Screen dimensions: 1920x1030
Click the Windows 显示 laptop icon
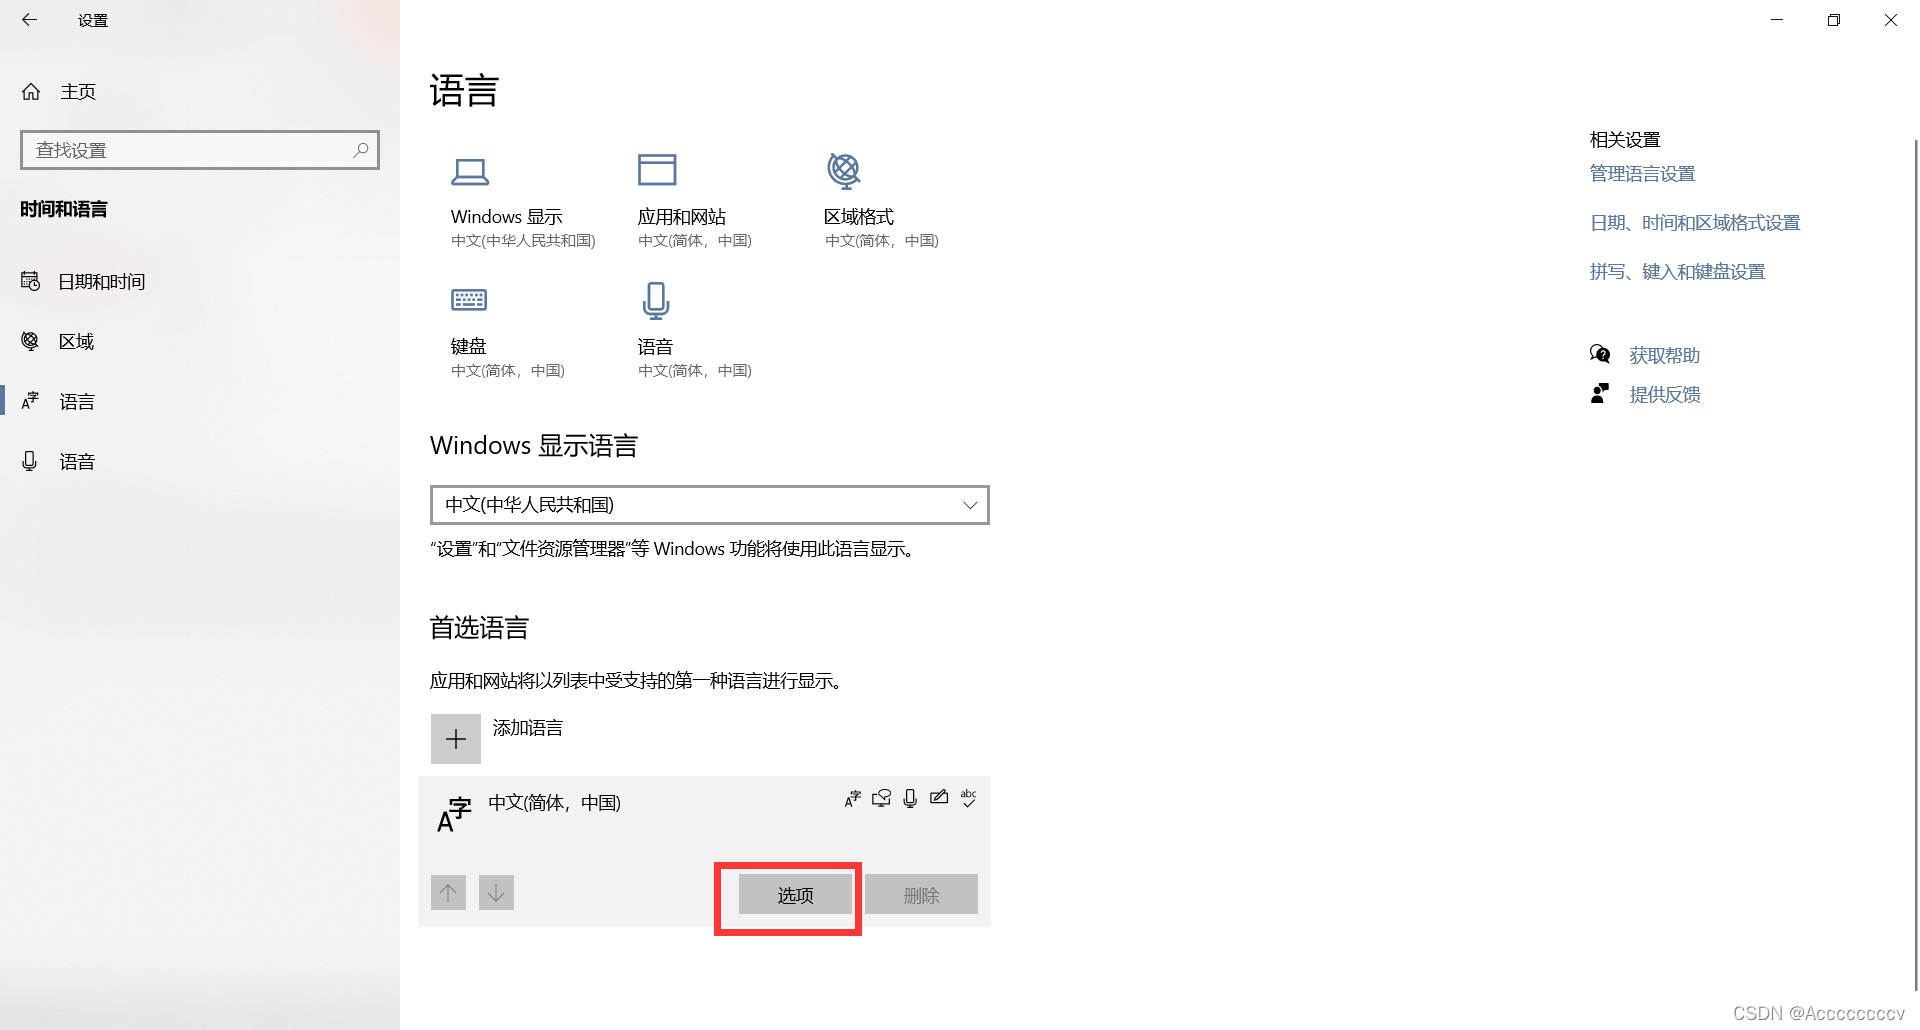[469, 172]
